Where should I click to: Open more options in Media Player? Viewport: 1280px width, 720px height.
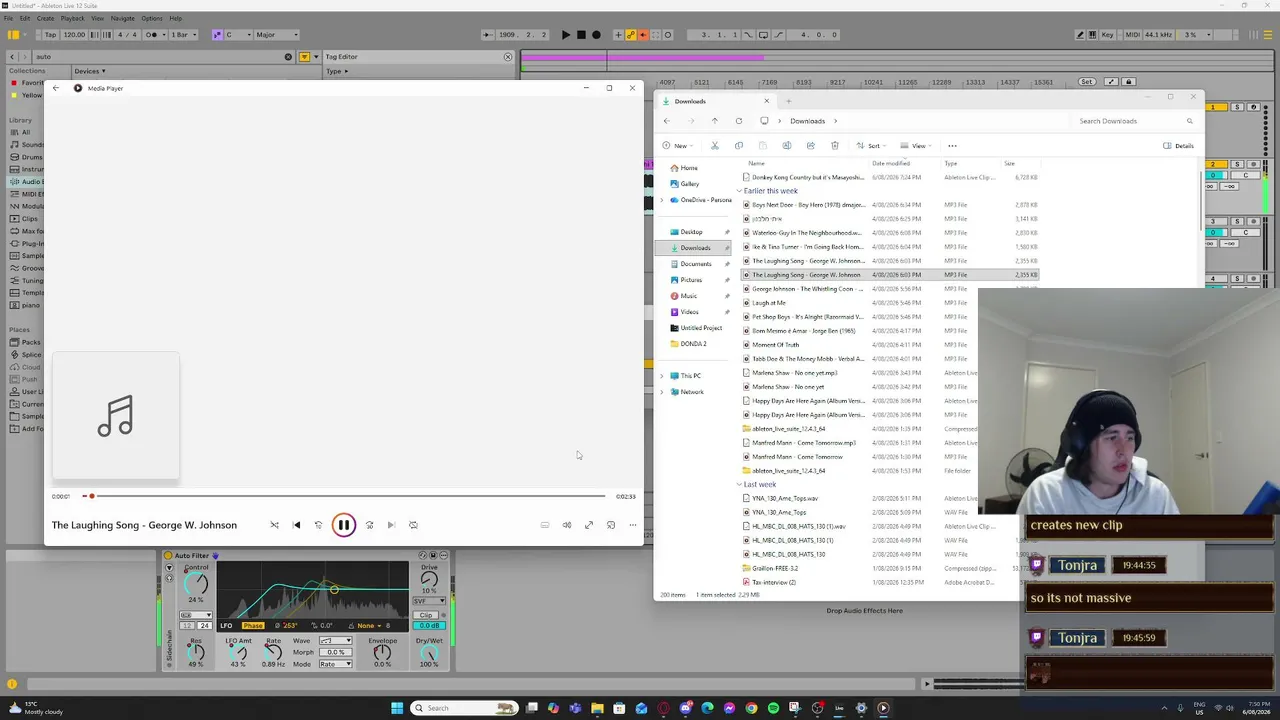[633, 525]
